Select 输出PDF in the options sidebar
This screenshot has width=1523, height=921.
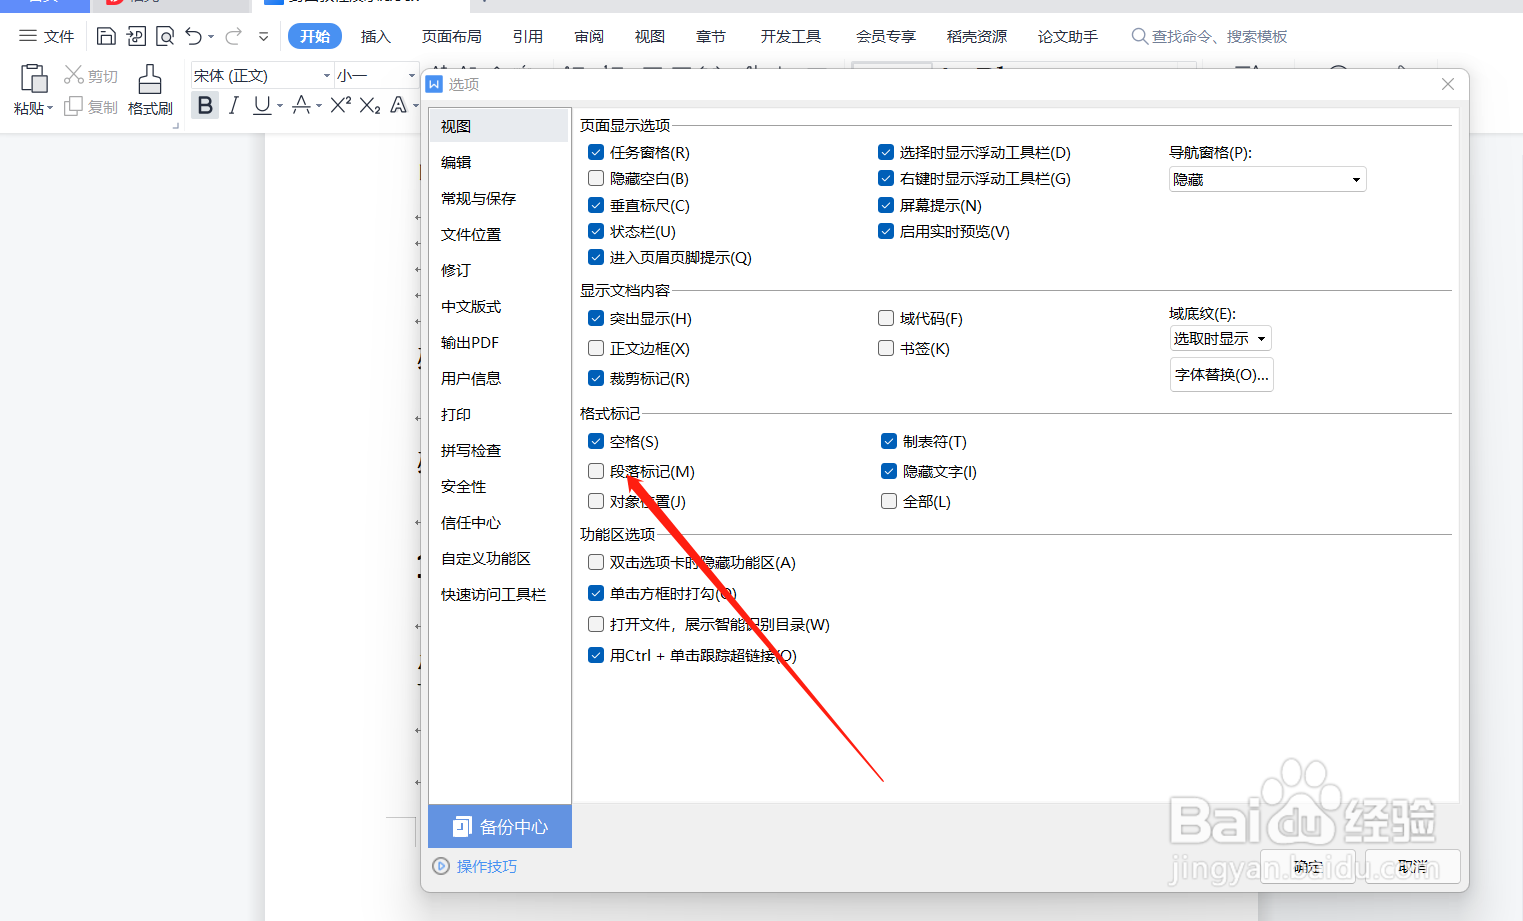469,342
